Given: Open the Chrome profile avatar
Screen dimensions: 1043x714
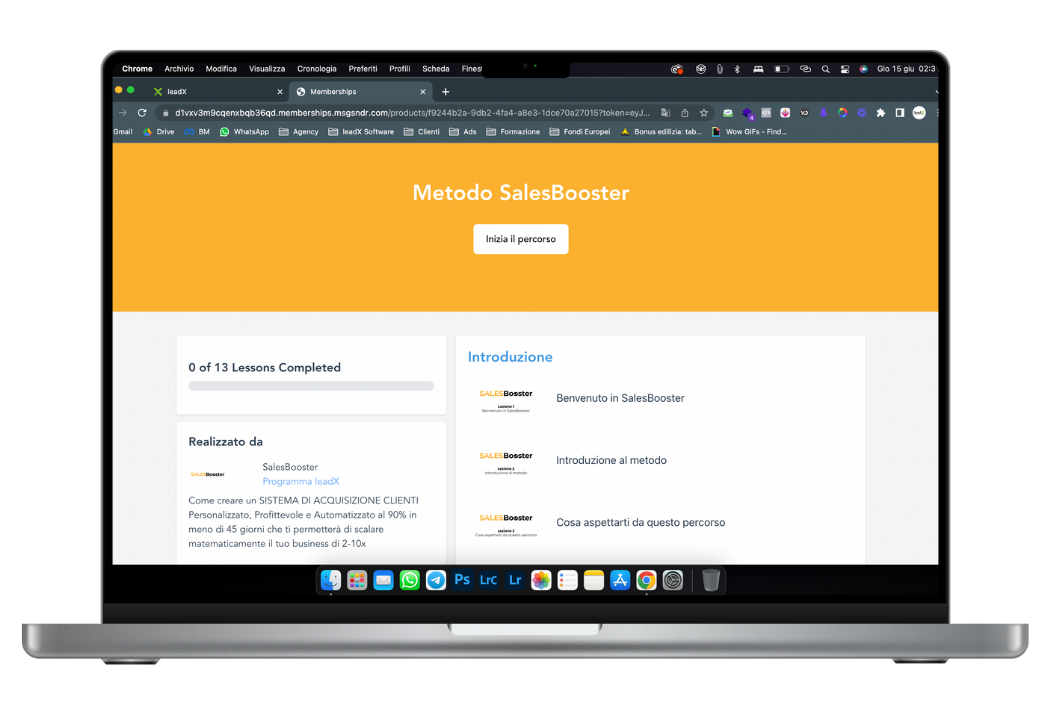Looking at the screenshot, I should pos(919,113).
